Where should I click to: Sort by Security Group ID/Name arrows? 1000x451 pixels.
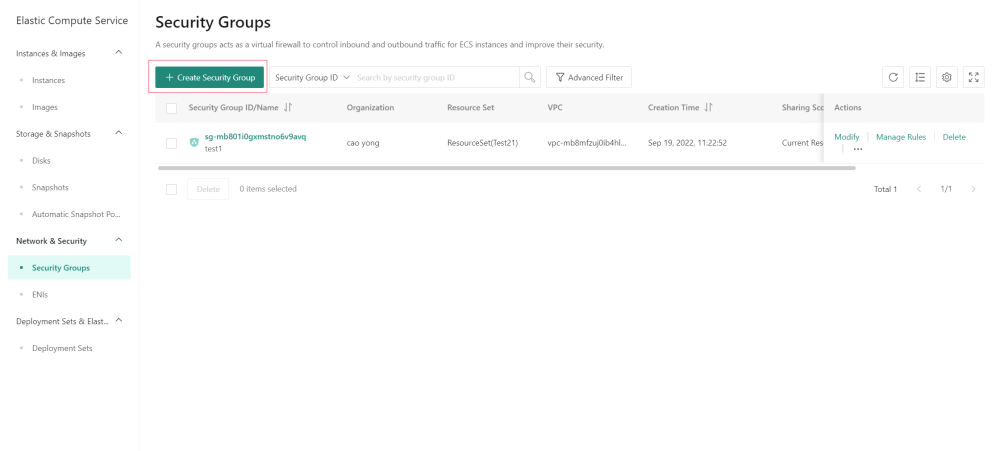tap(288, 108)
